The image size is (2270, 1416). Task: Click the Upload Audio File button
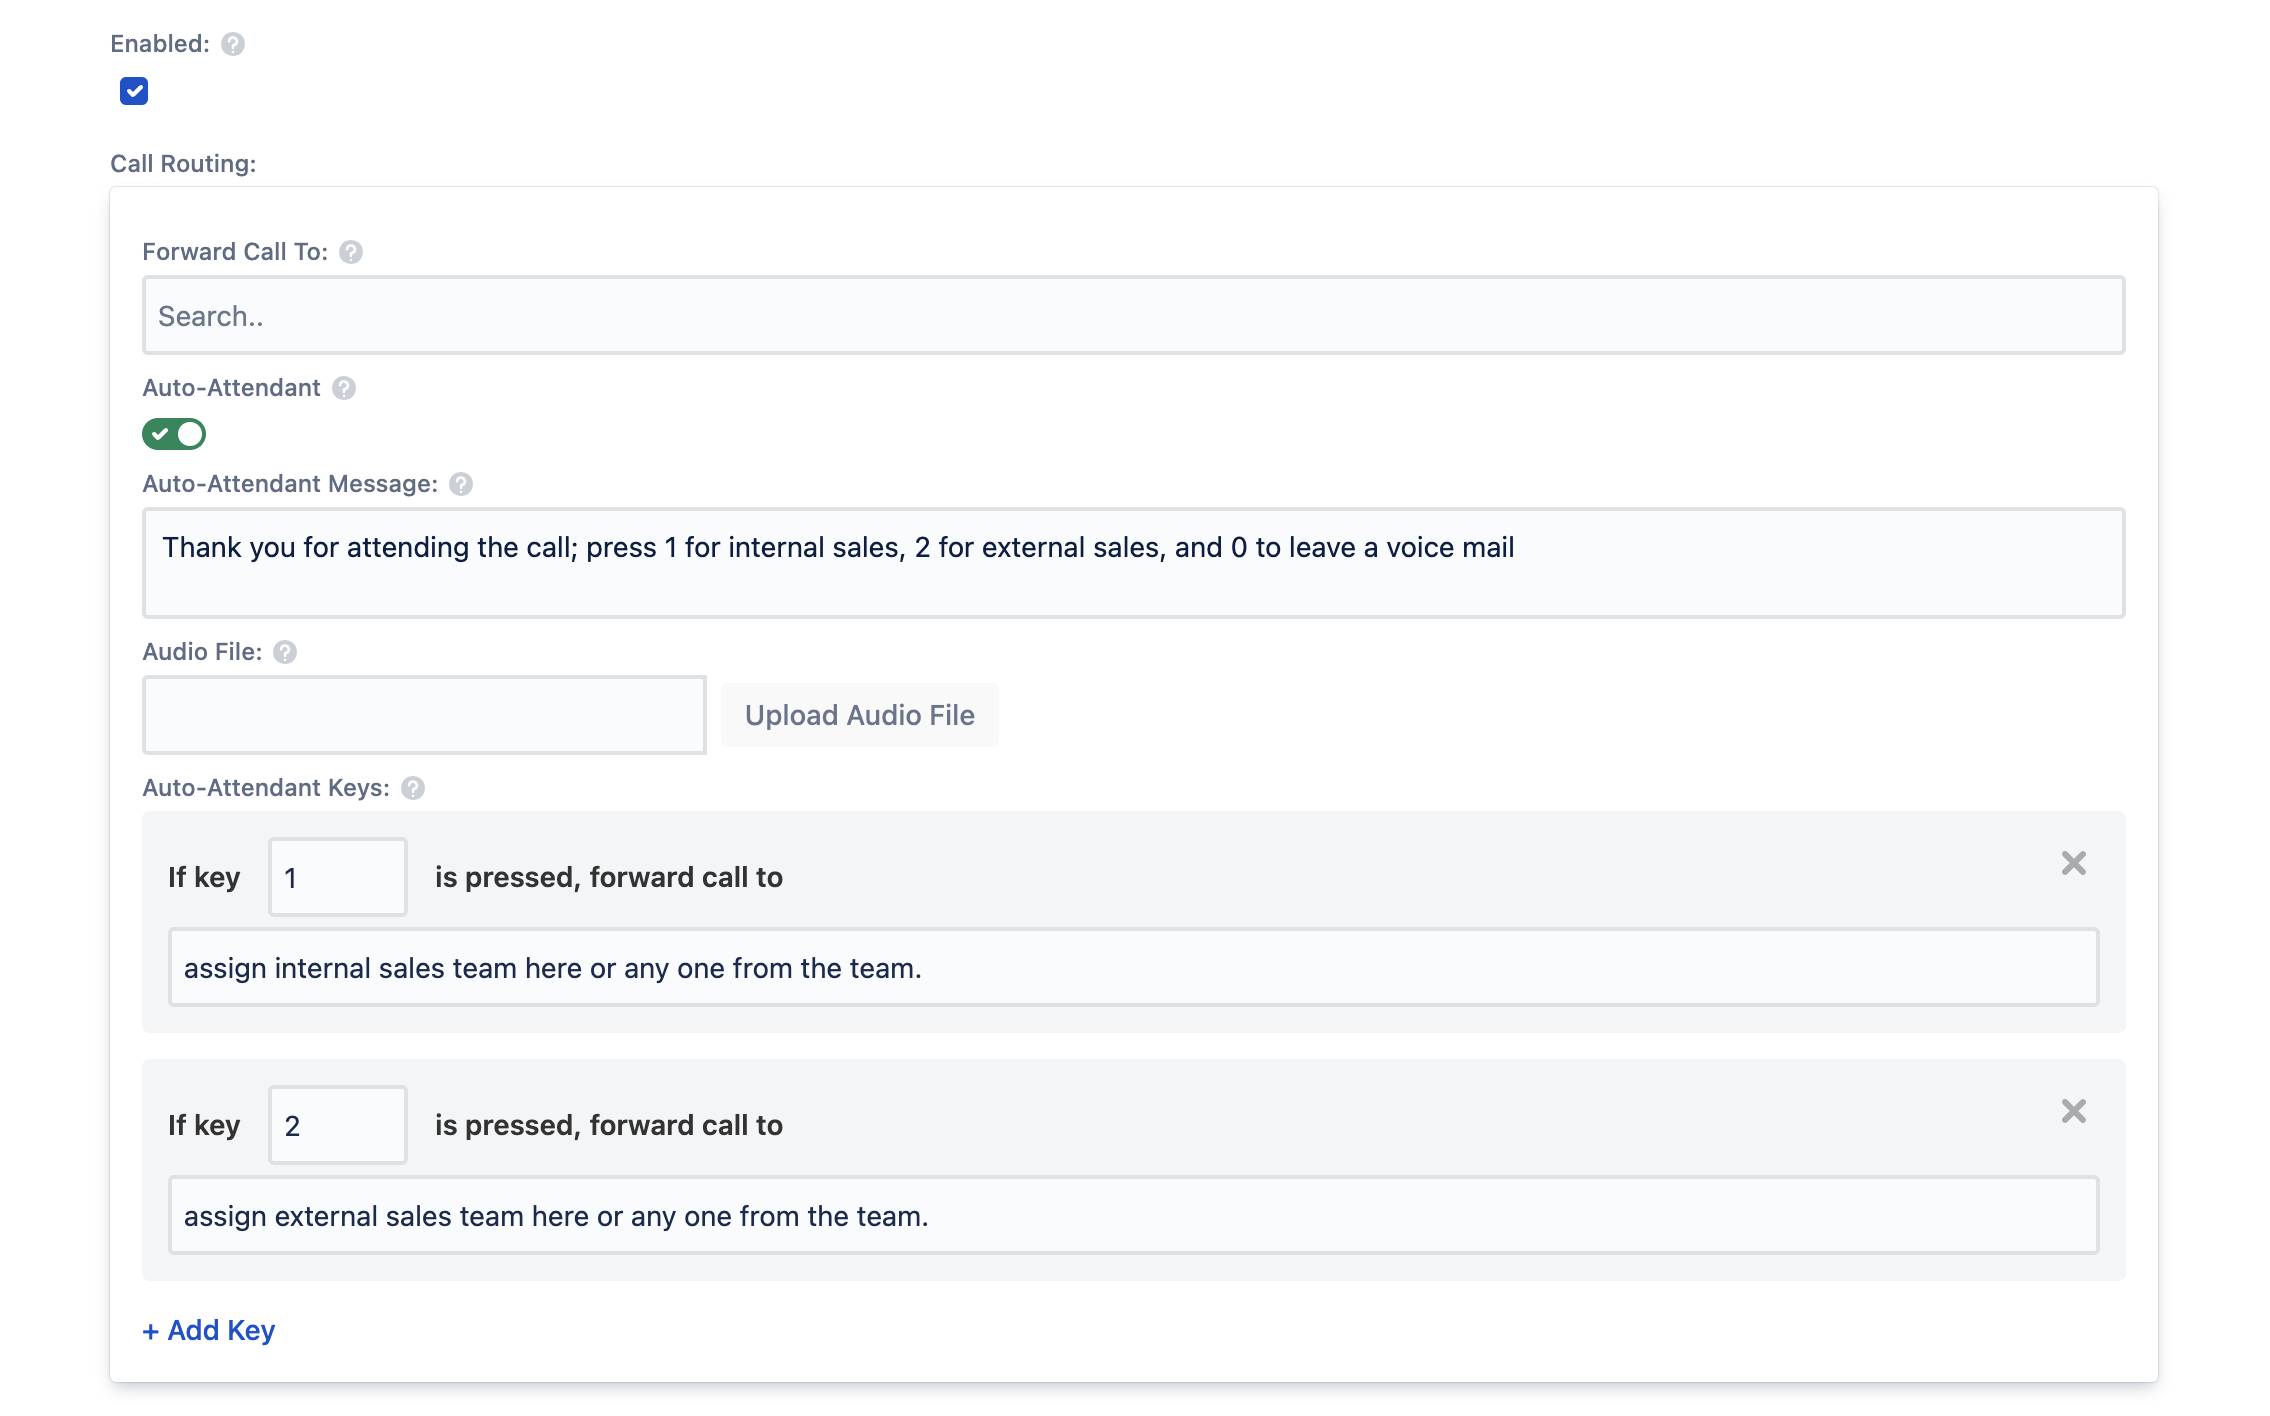pos(859,715)
